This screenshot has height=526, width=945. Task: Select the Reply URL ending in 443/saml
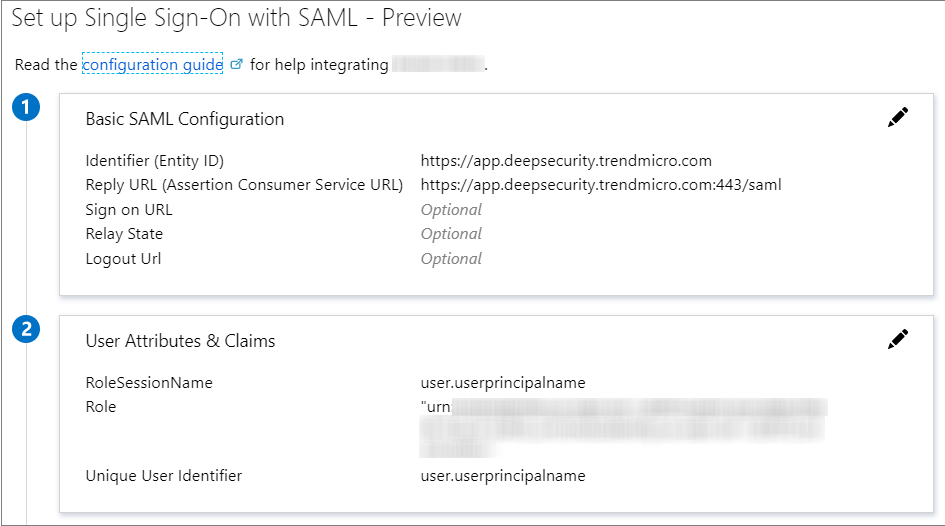[x=600, y=185]
